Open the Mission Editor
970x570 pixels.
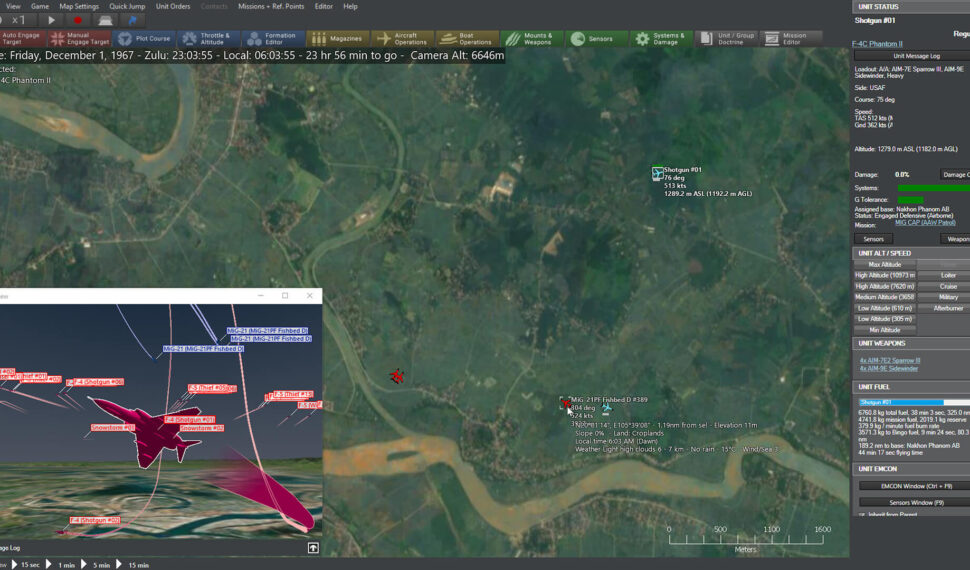786,39
